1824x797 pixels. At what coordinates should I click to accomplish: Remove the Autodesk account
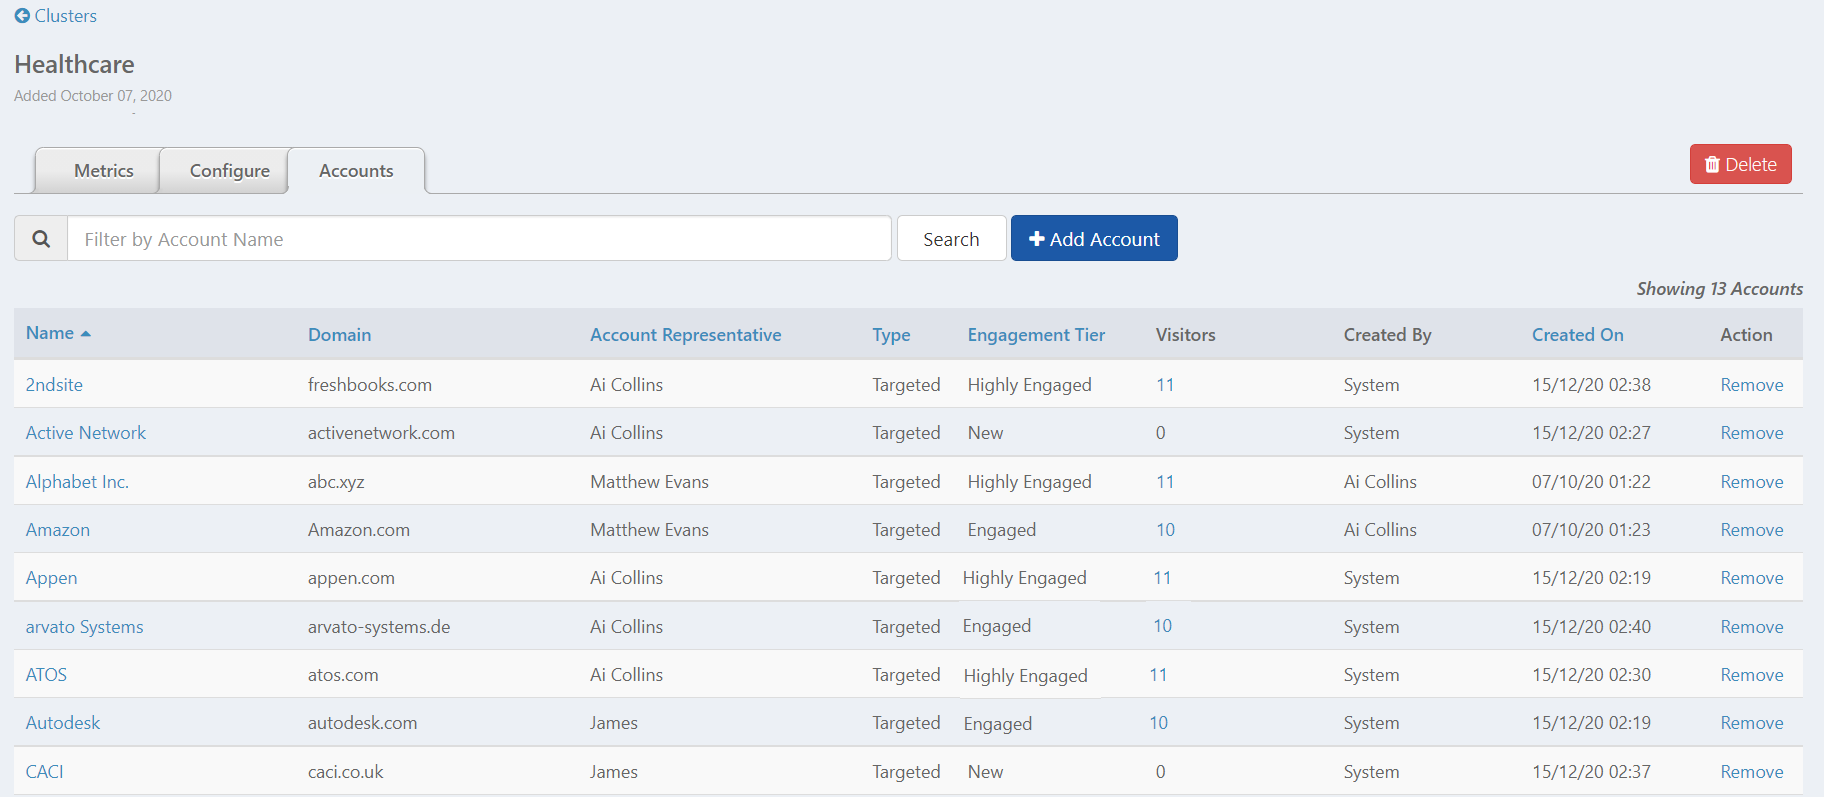pos(1751,723)
